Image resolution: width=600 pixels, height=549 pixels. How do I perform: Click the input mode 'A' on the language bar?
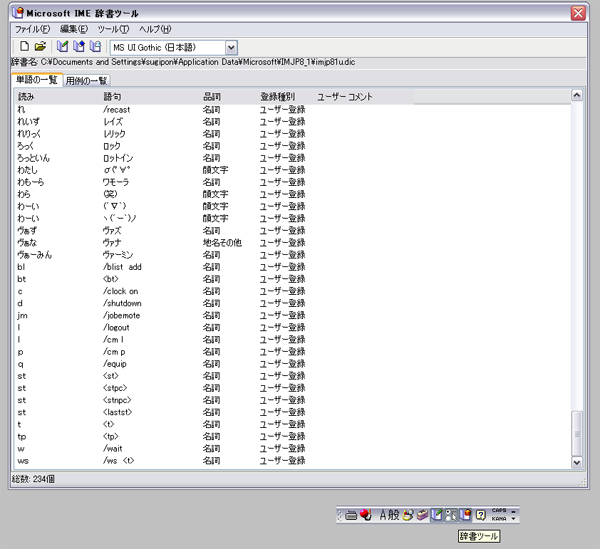coord(383,515)
